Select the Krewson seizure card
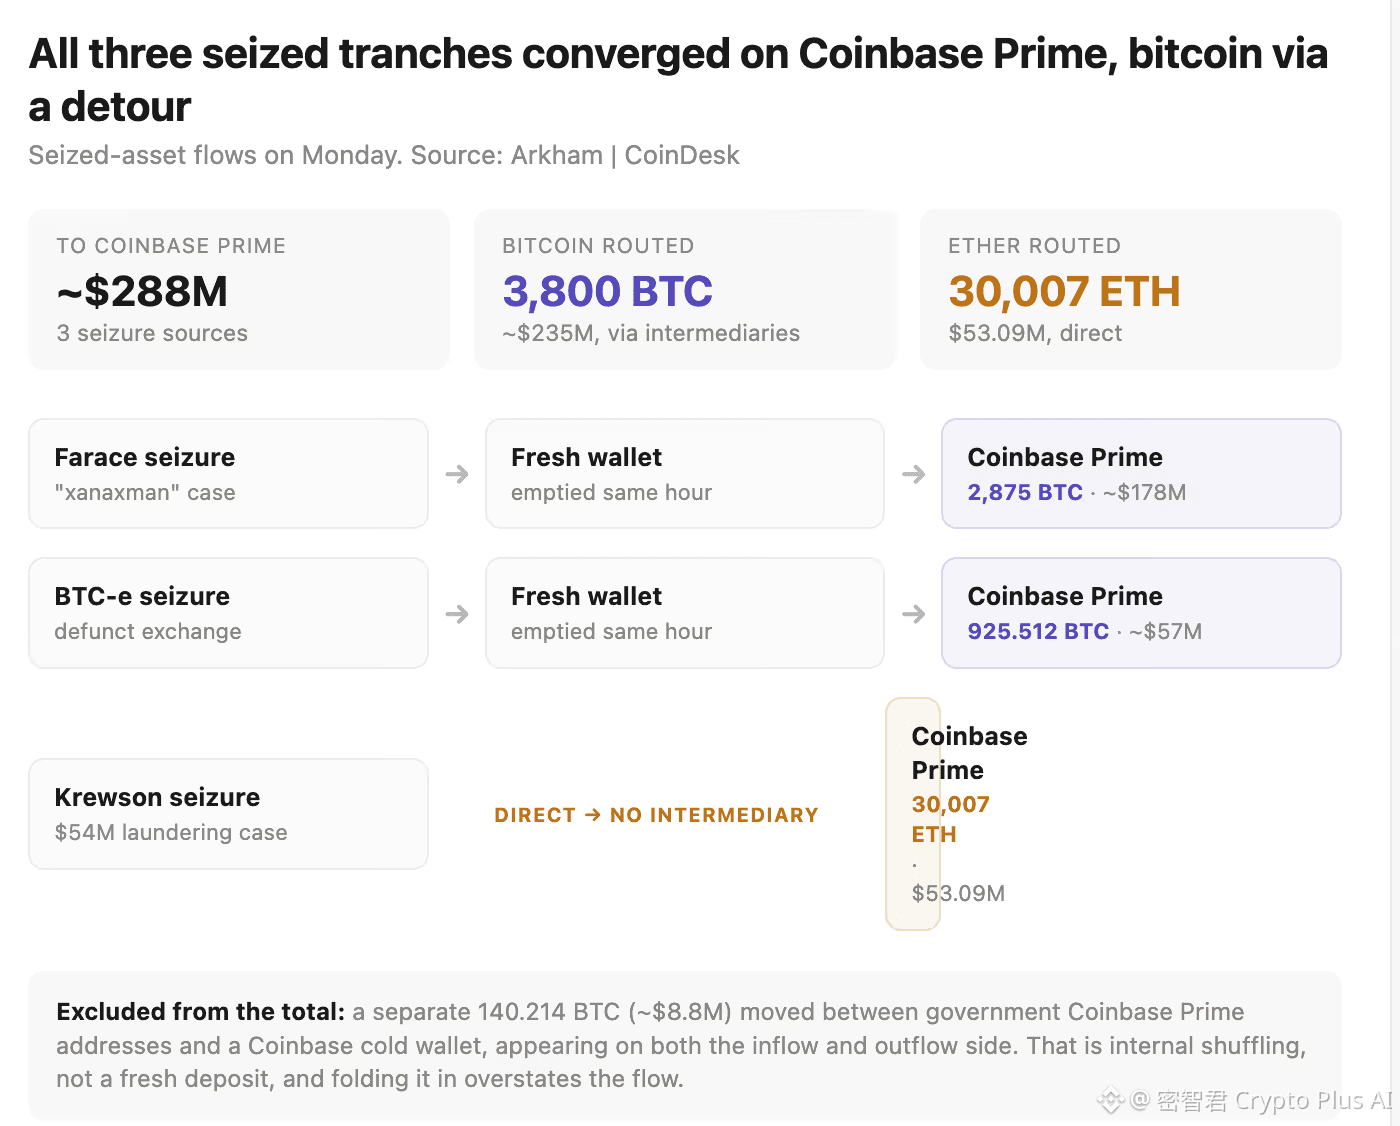 click(228, 814)
